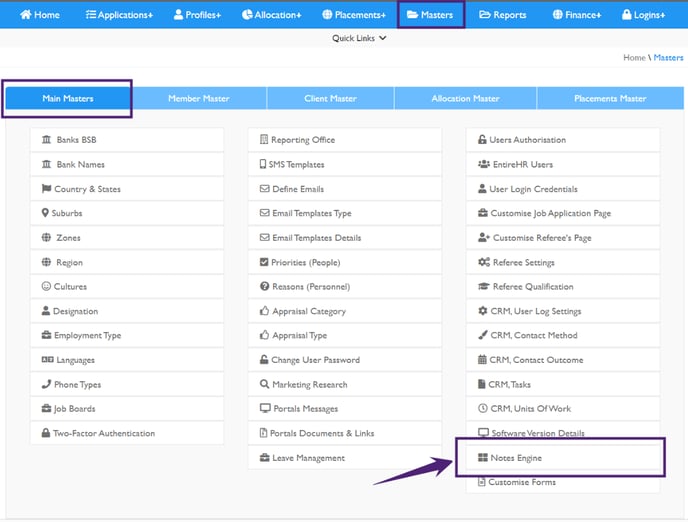688x522 pixels.
Task: Open Portals Documents & Links
Action: 345,433
